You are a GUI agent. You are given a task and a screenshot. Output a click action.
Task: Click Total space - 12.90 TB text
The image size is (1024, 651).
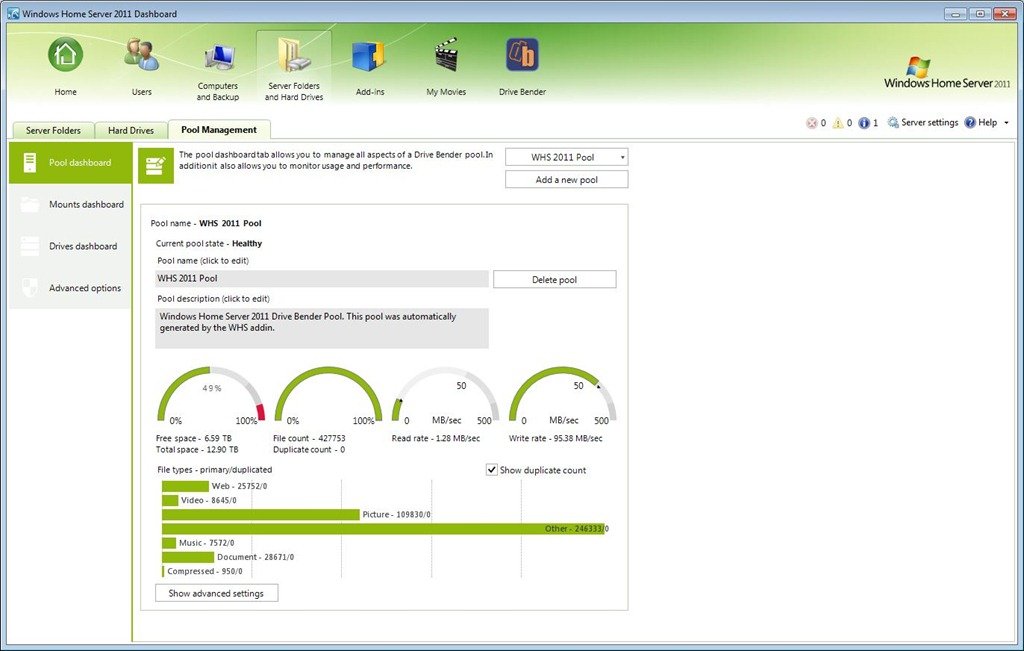point(197,450)
